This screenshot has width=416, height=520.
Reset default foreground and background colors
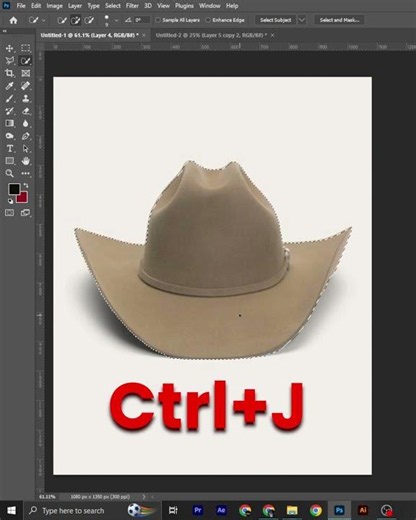coord(10,201)
